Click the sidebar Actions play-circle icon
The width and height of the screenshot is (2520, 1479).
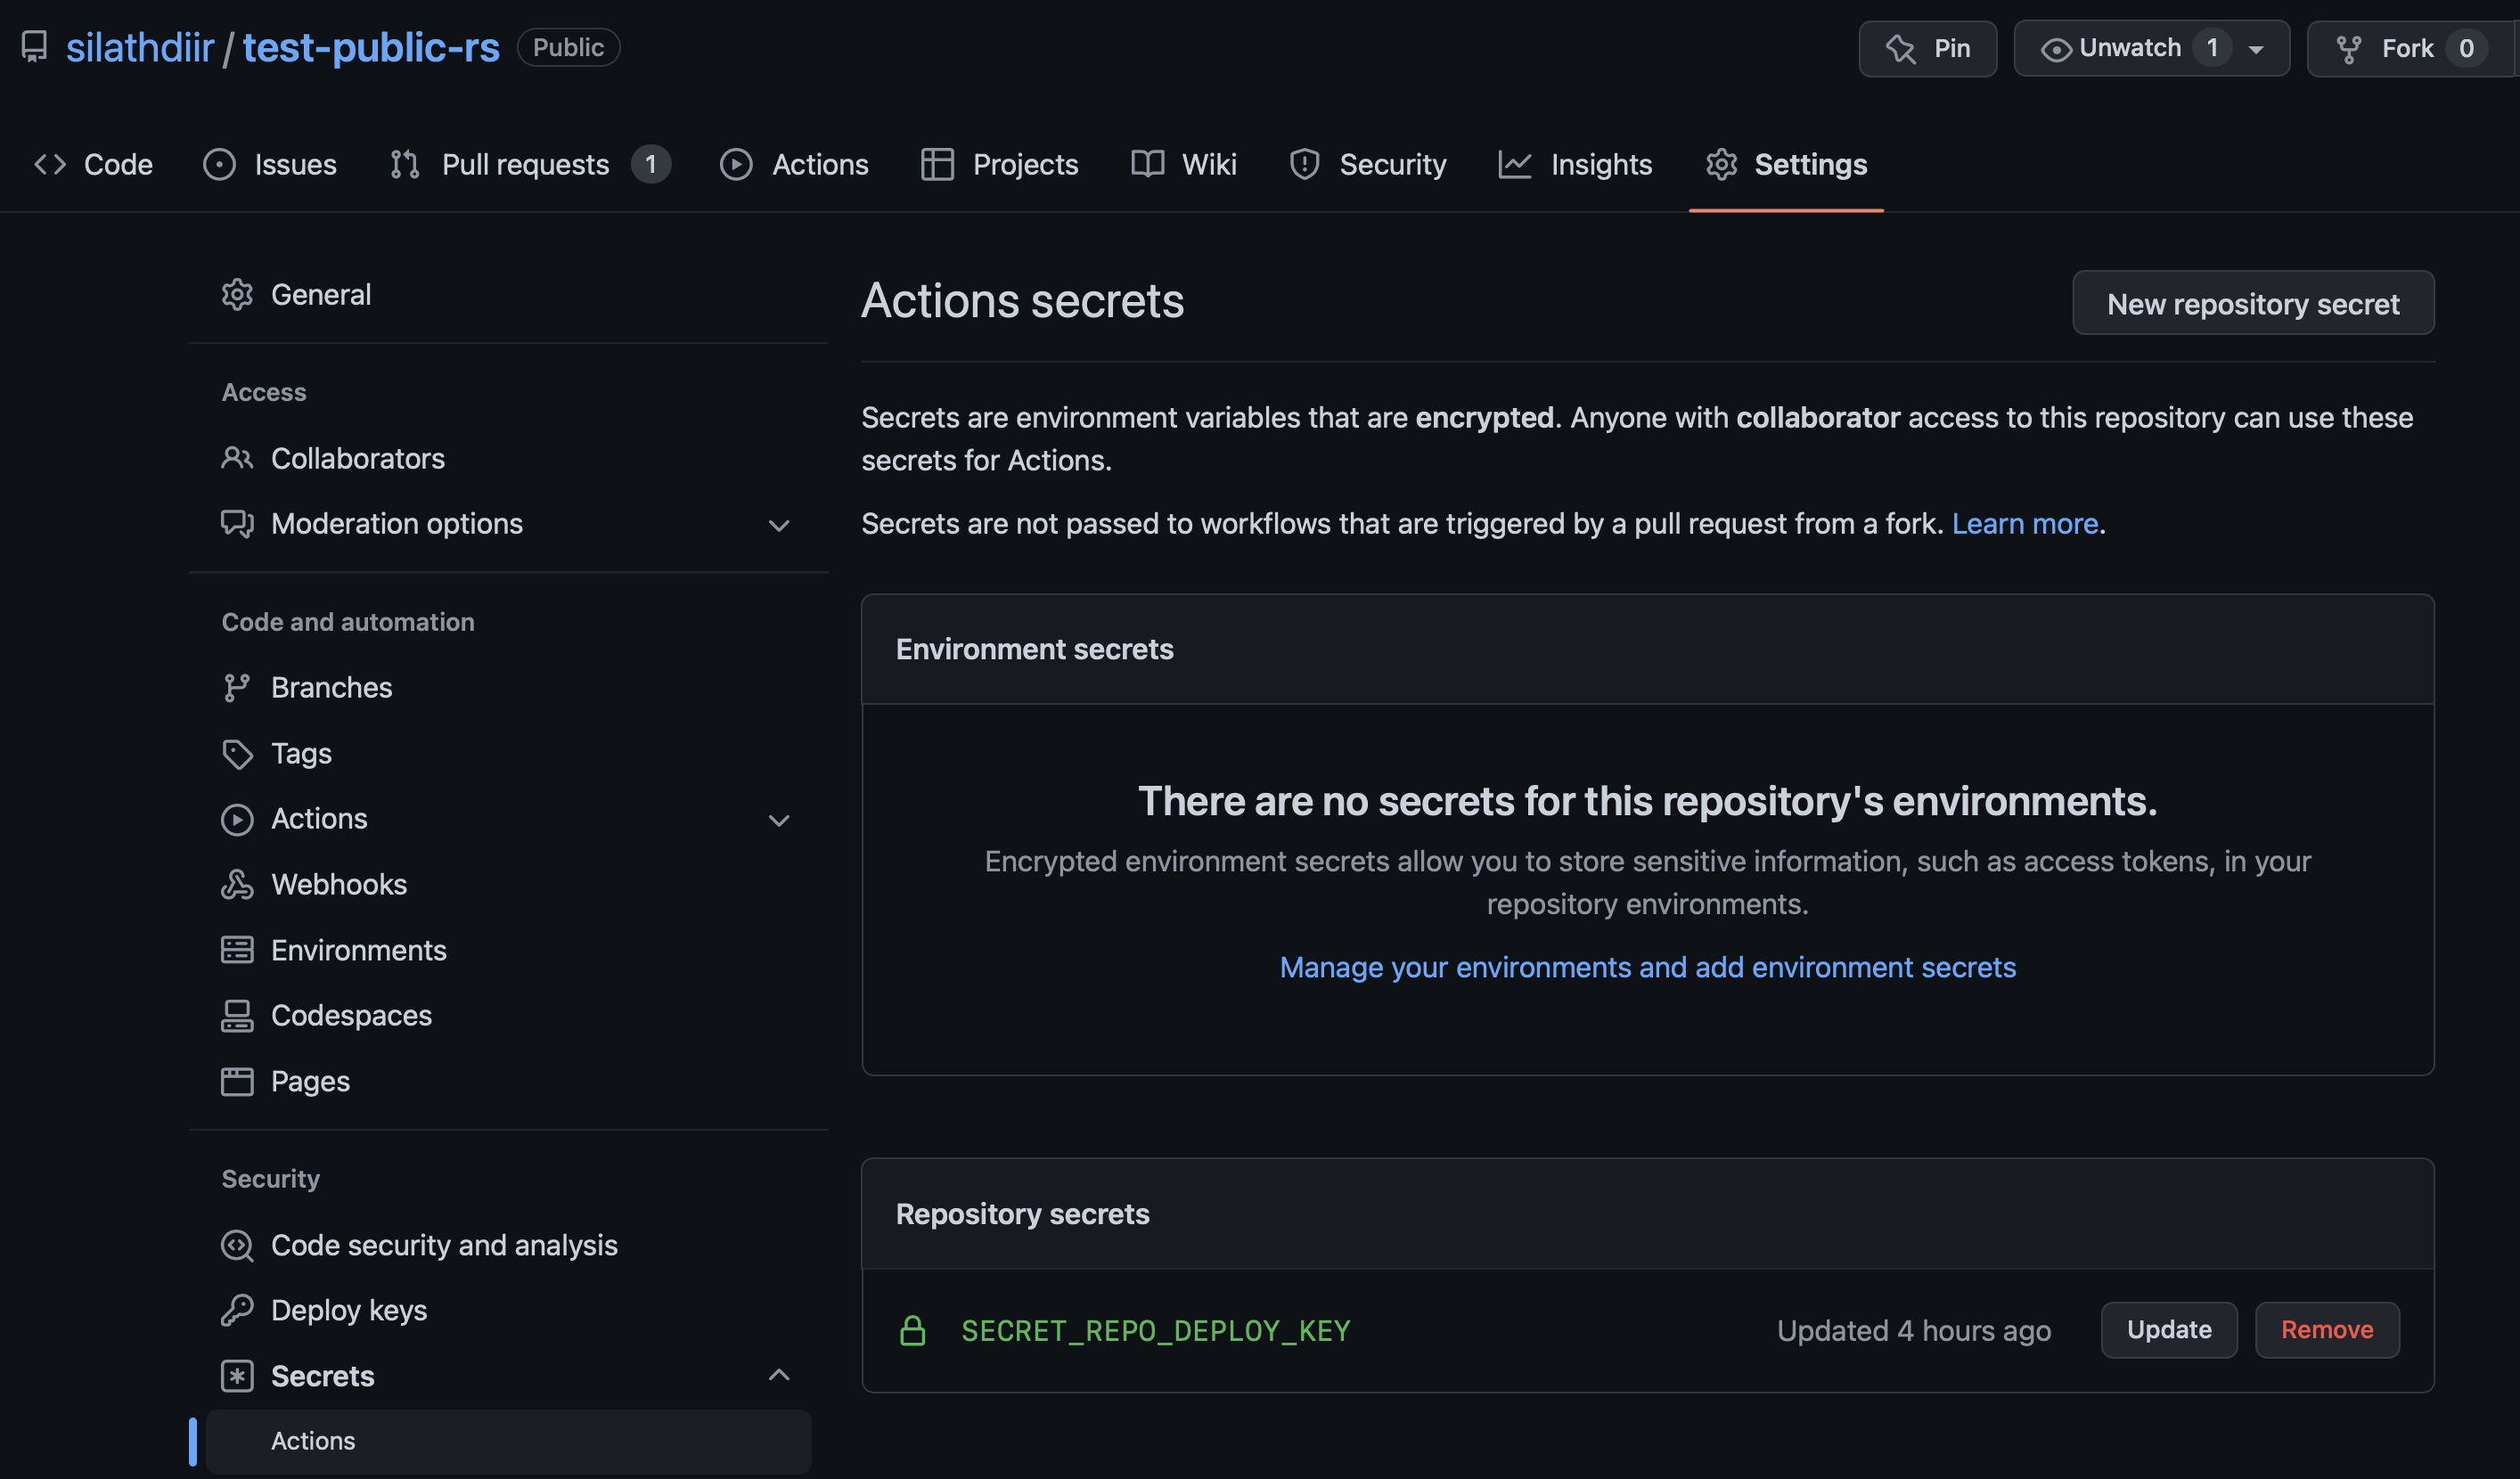coord(237,819)
